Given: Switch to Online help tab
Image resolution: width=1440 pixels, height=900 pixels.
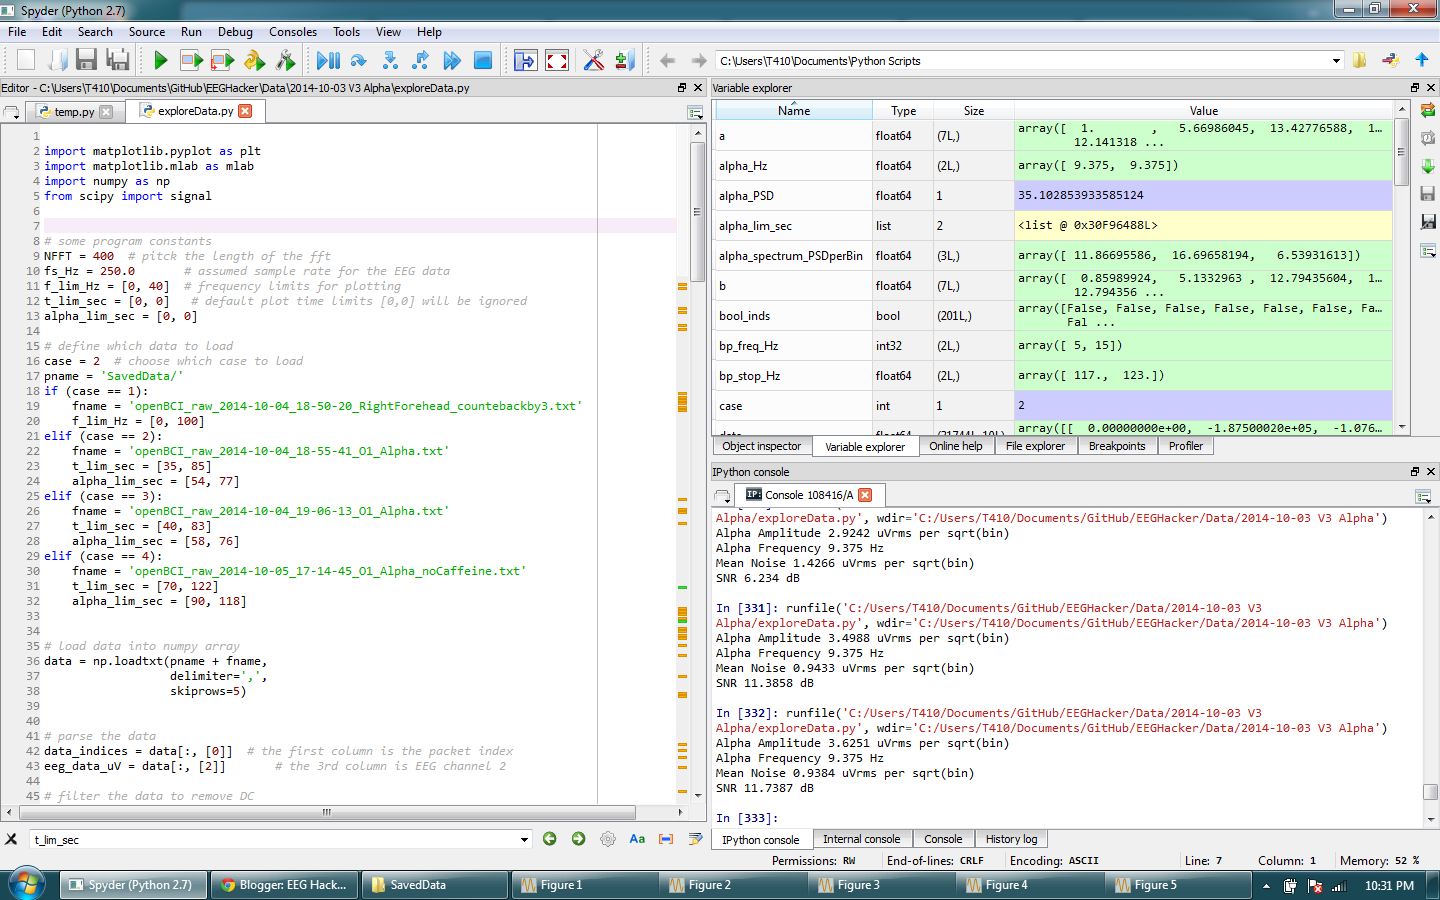Looking at the screenshot, I should (955, 446).
